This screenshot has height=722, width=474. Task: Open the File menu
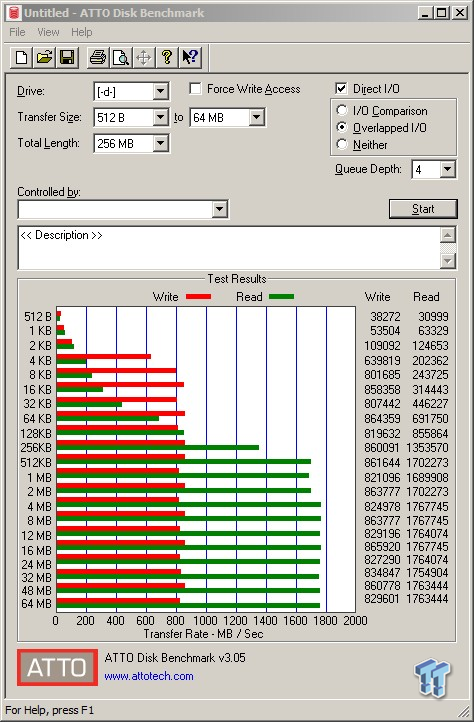(x=18, y=32)
